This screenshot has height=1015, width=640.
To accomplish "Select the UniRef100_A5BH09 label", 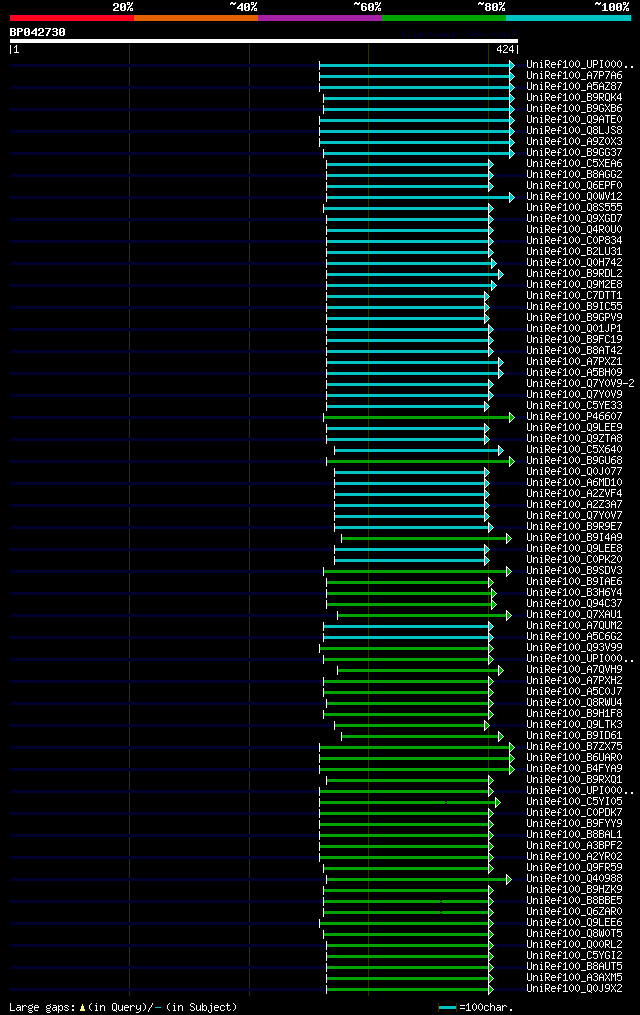I will (x=574, y=373).
